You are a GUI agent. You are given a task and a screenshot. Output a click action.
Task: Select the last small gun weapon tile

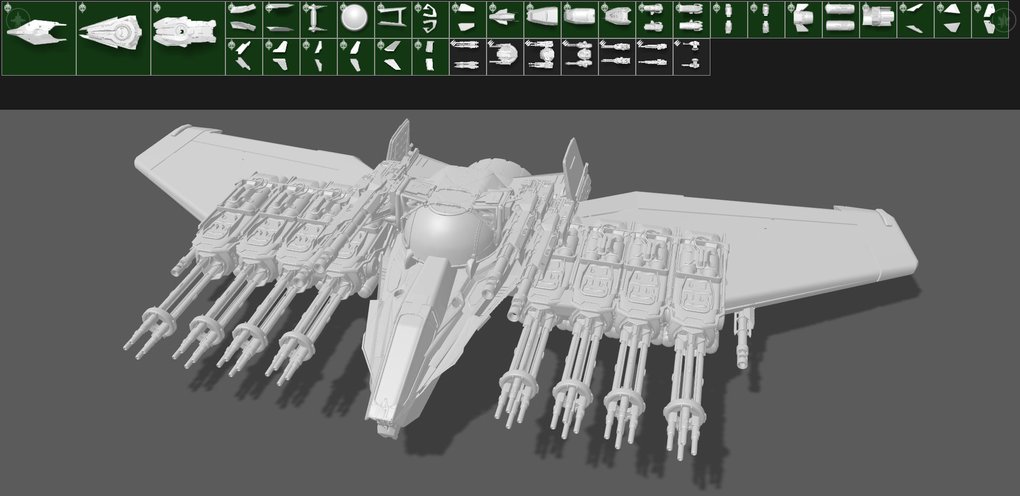pos(691,55)
